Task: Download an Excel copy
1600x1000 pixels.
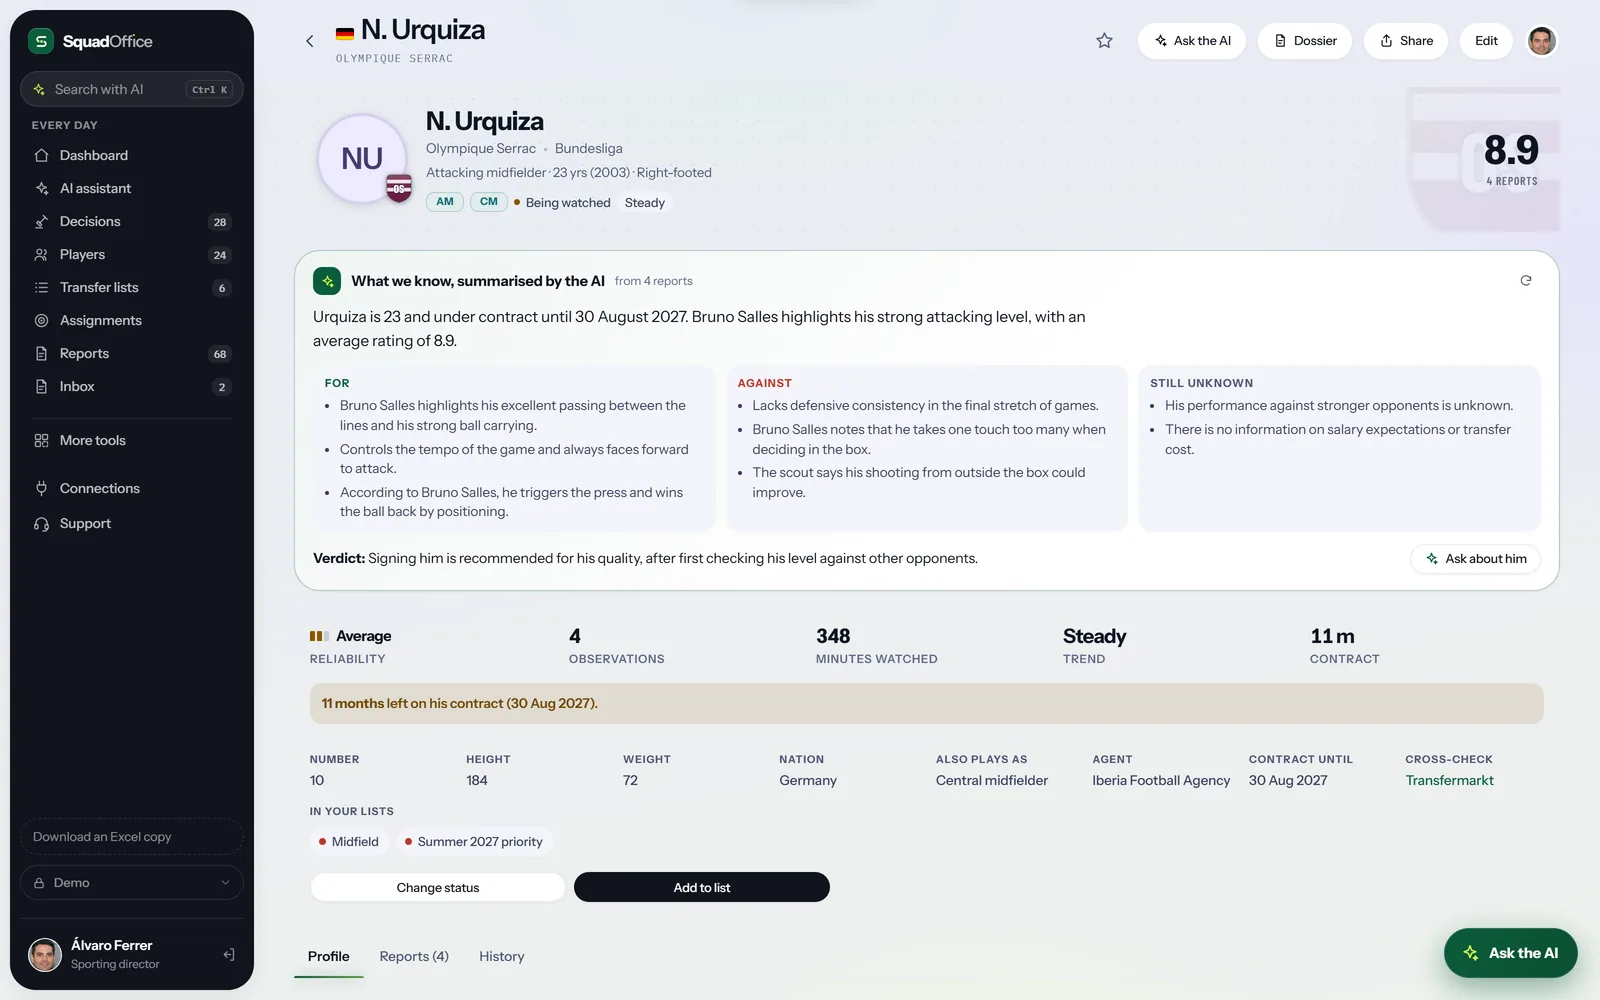Action: coord(132,837)
